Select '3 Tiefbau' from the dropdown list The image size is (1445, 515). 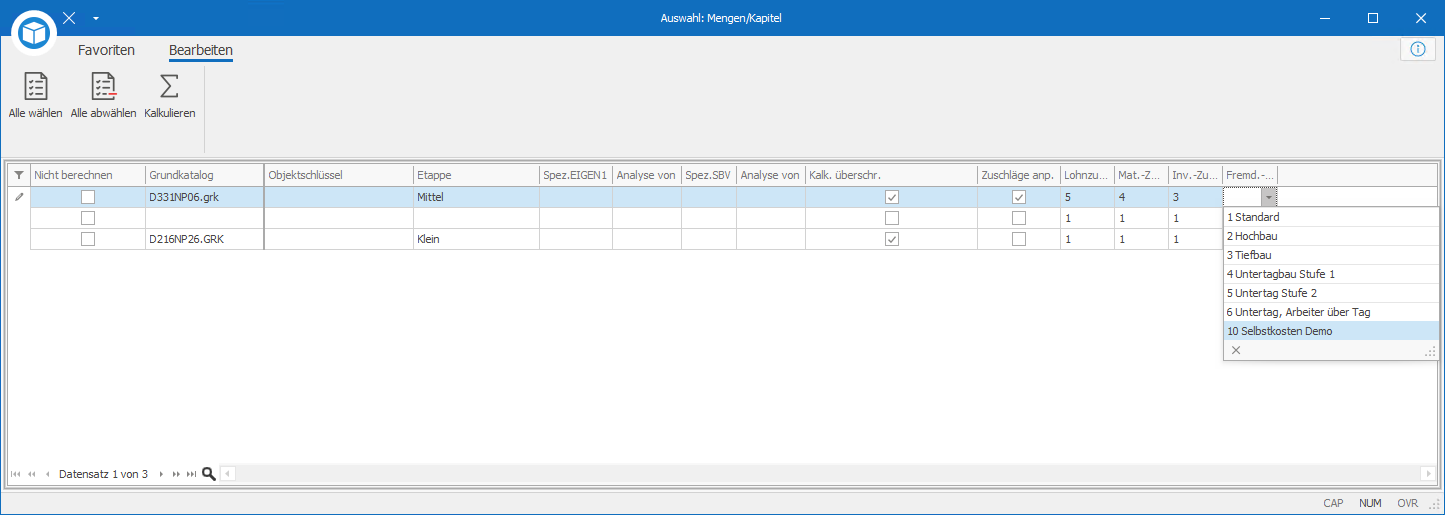[x=1331, y=255]
